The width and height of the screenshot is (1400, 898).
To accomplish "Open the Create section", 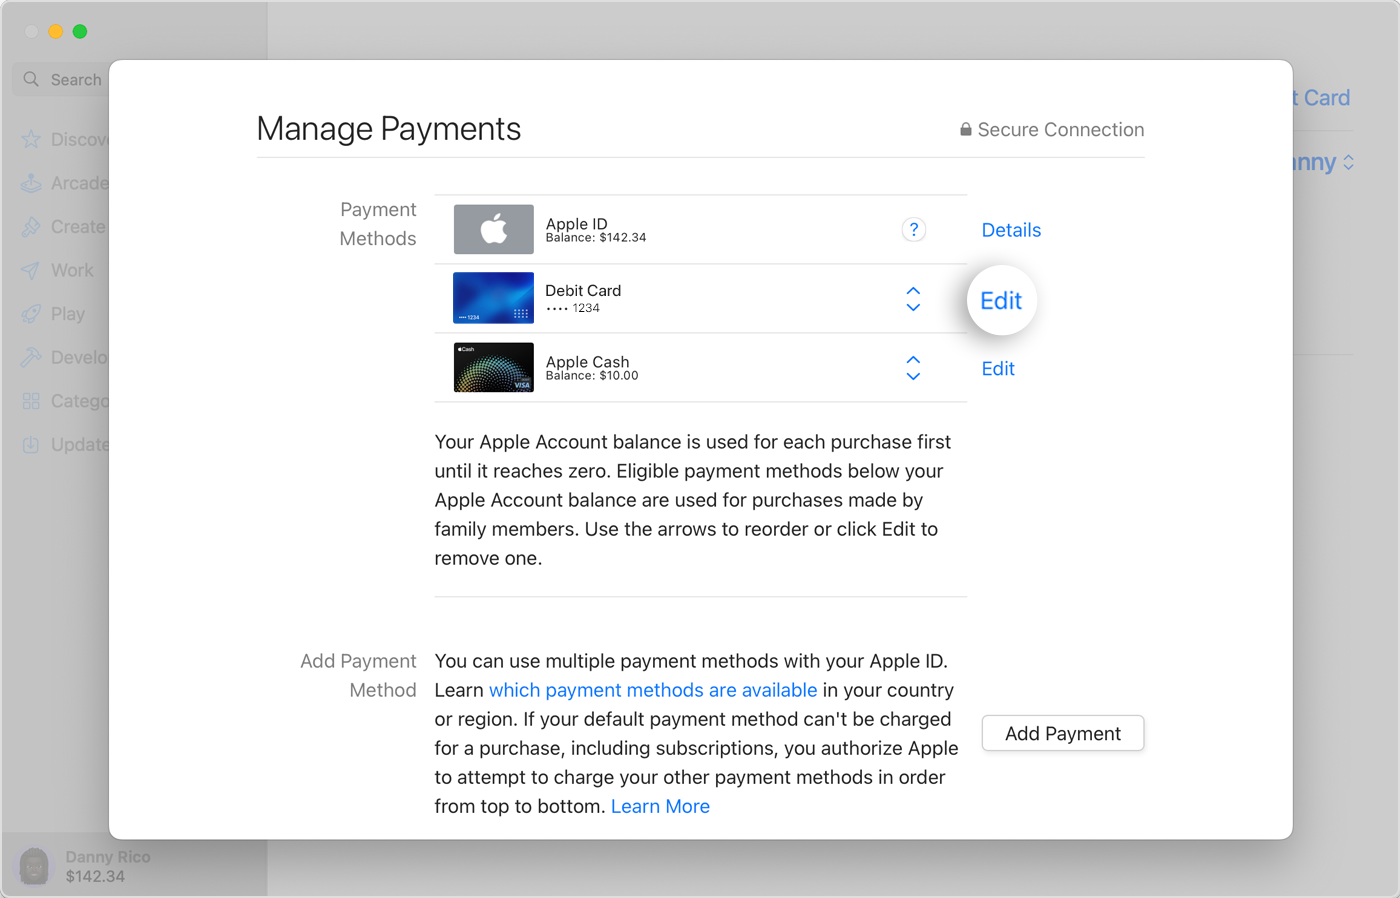I will 70,226.
